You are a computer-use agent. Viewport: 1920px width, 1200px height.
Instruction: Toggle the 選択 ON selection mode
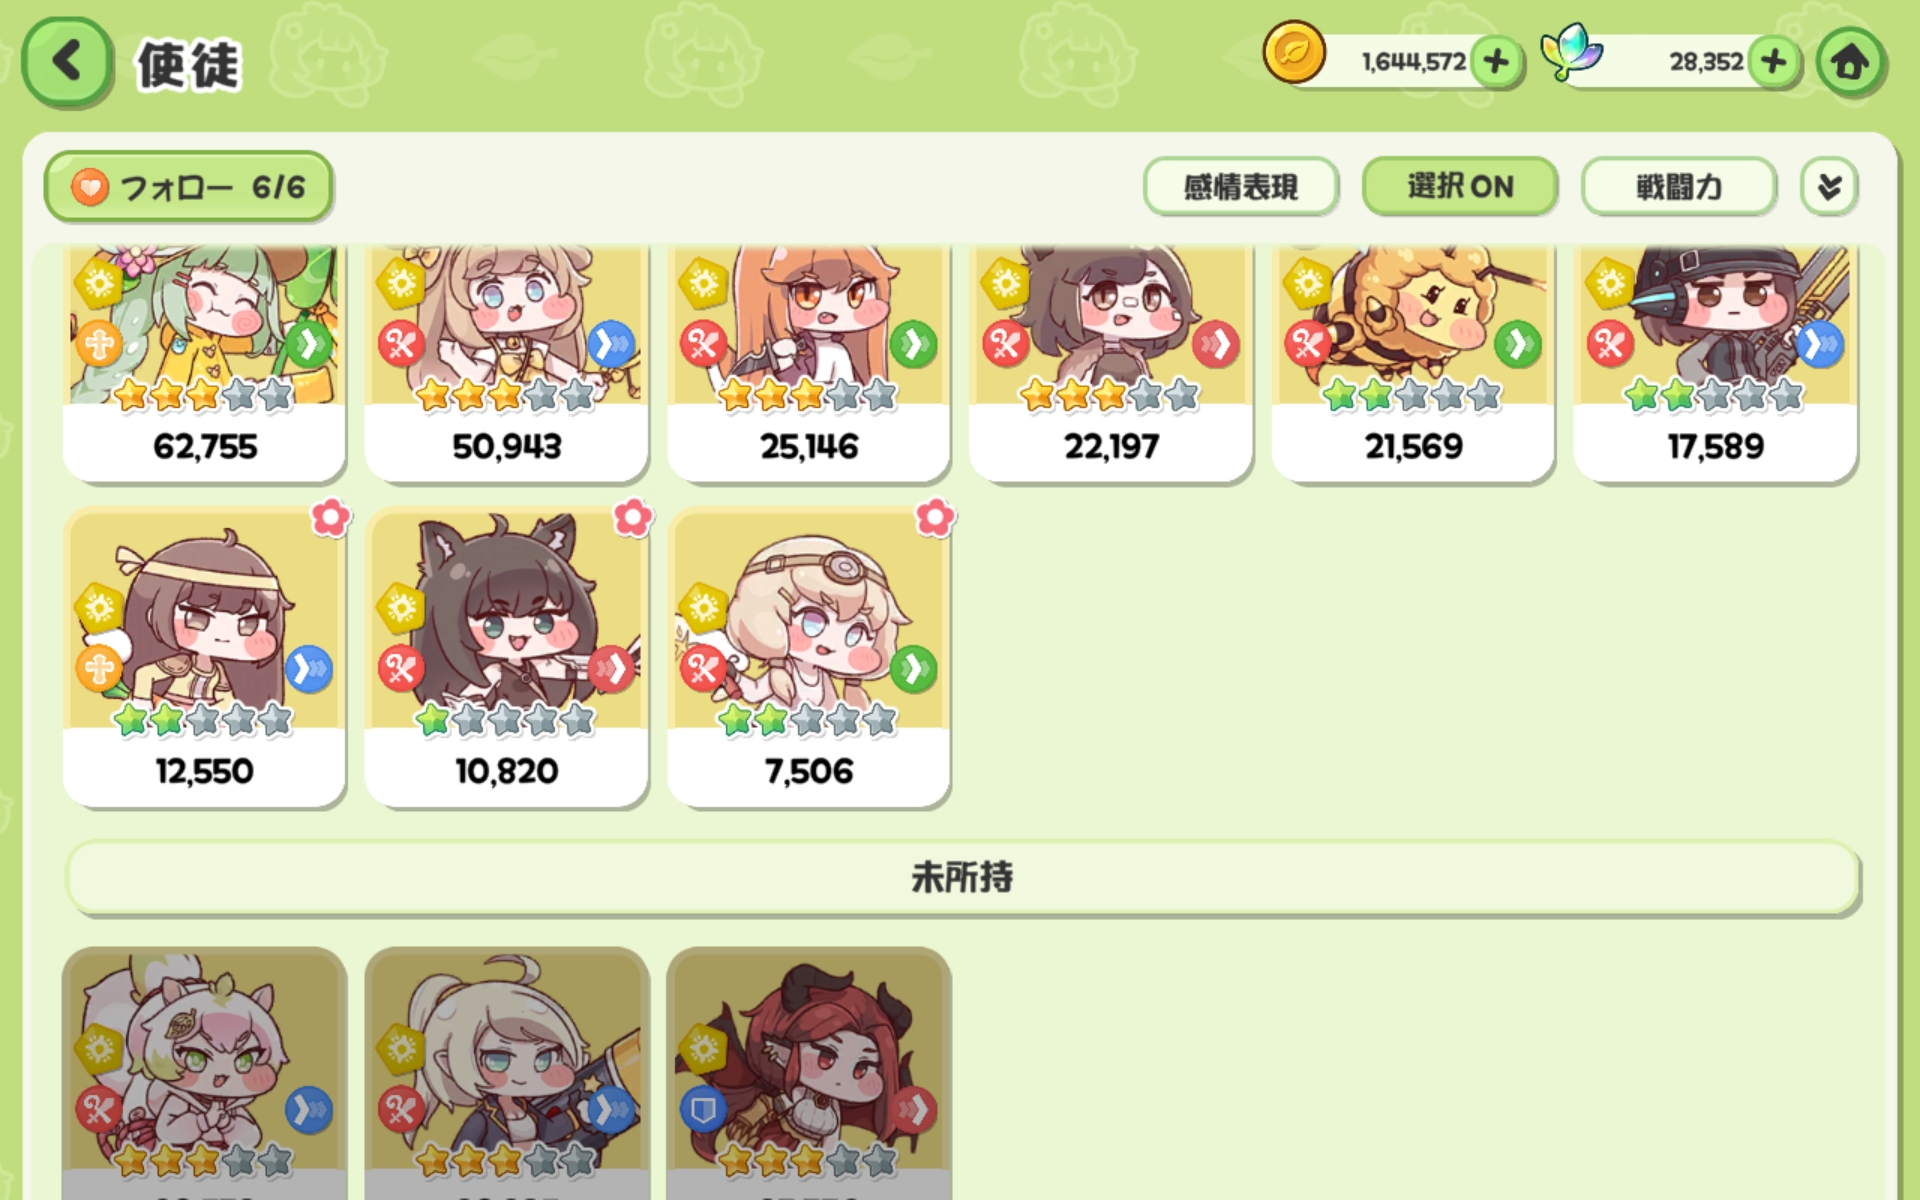(x=1460, y=186)
